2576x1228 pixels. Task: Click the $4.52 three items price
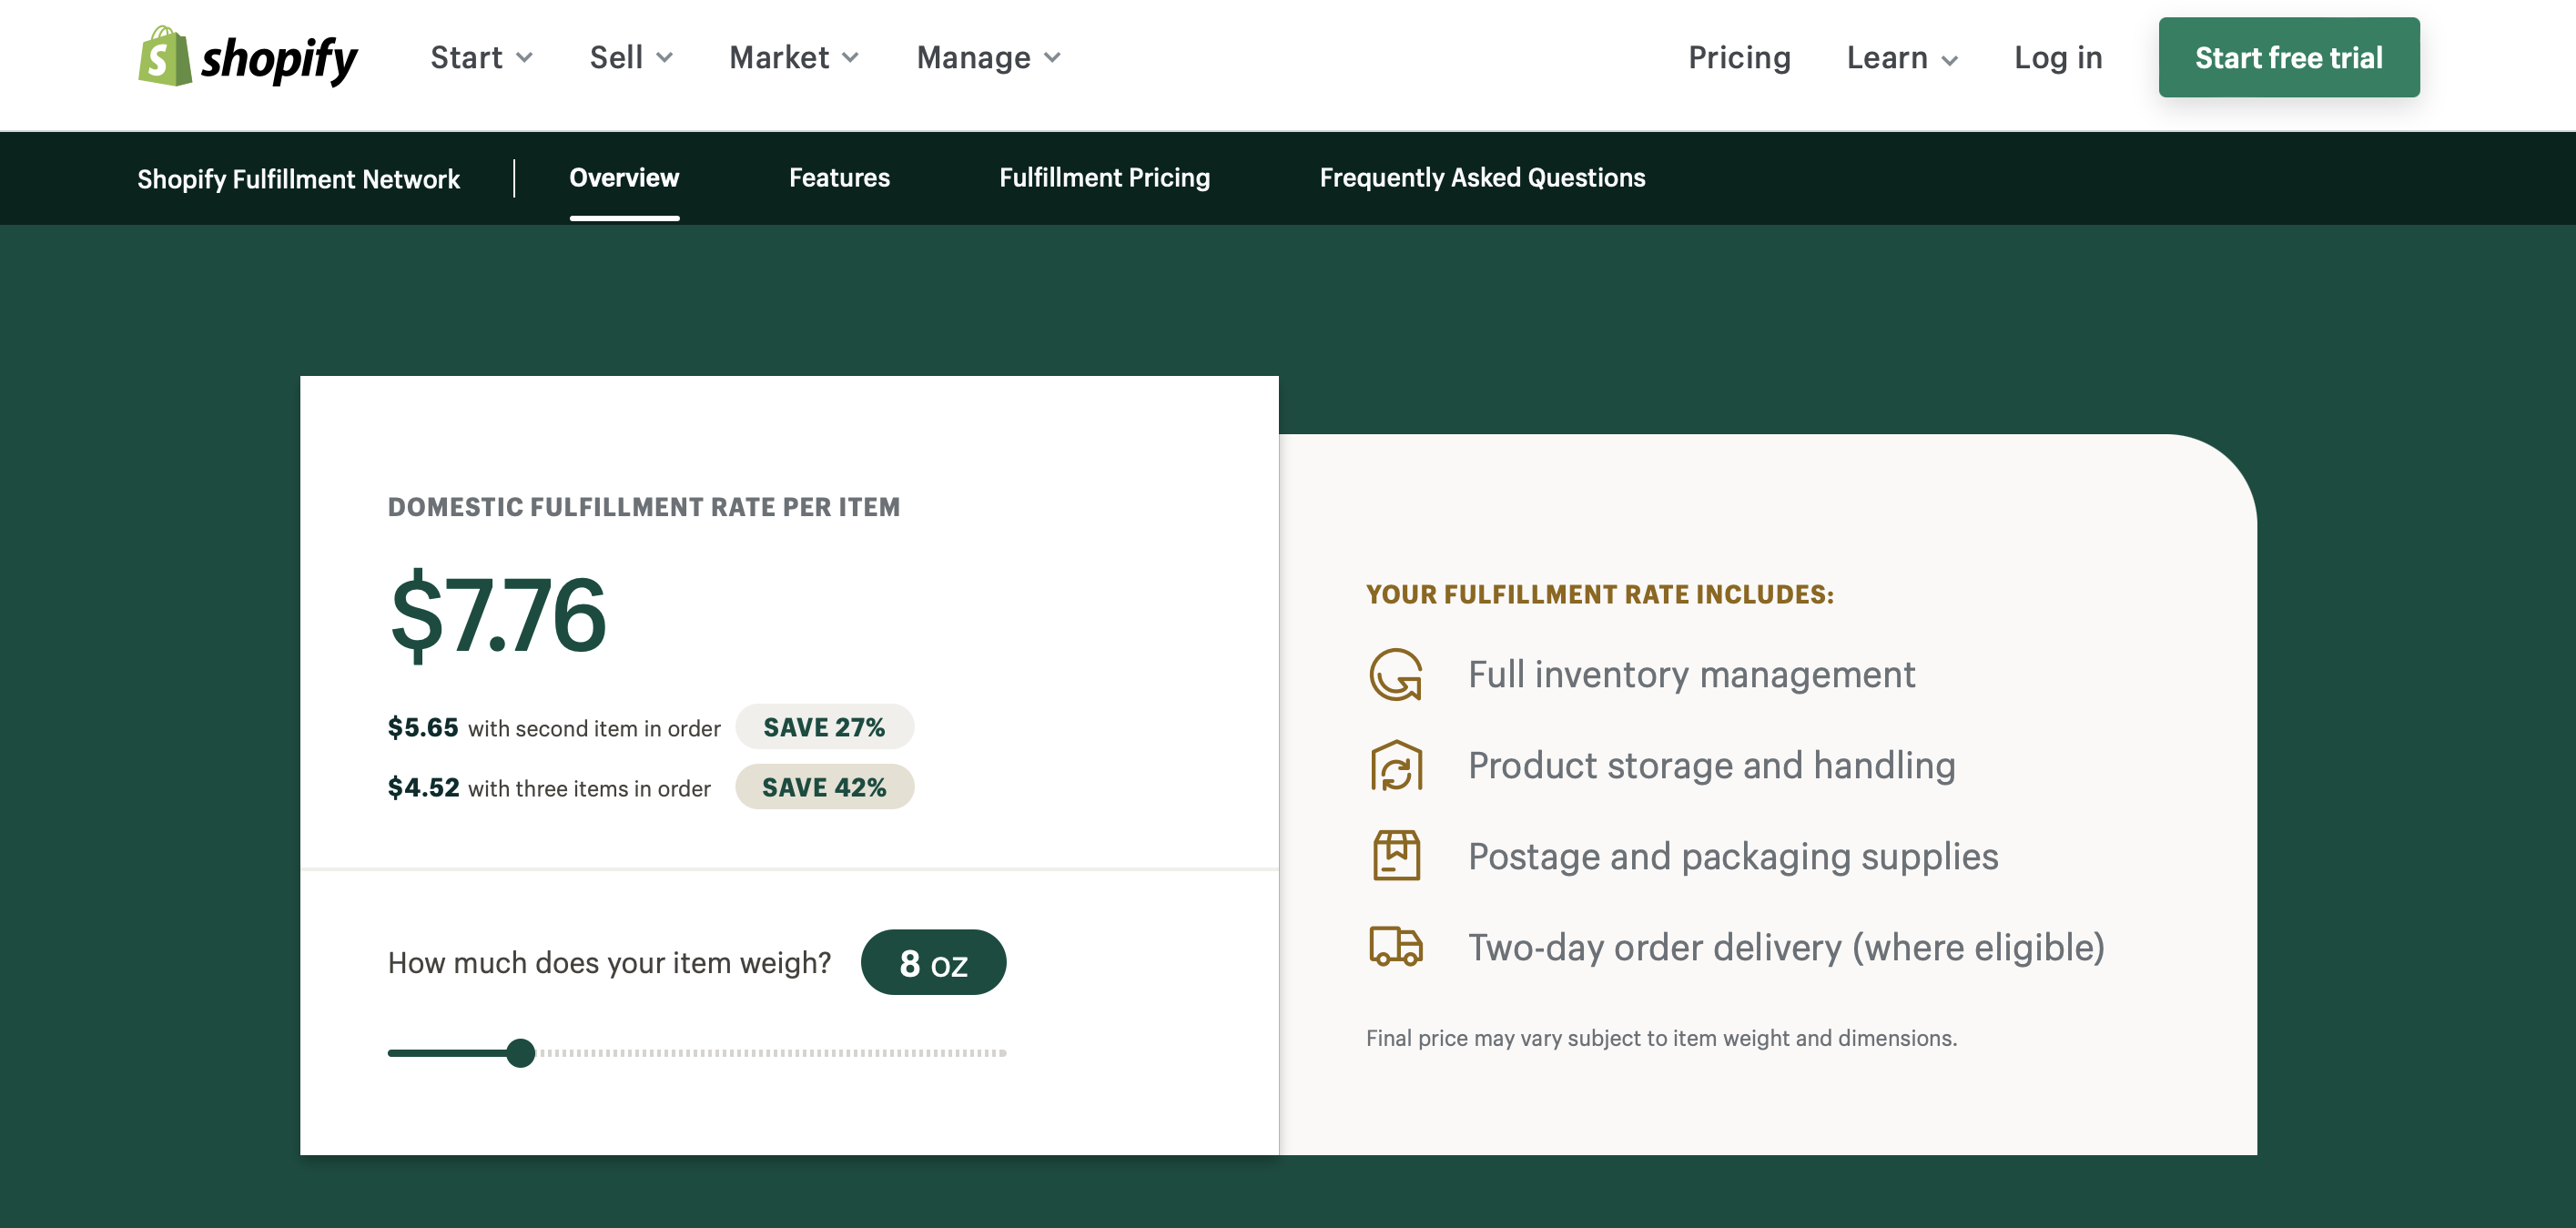423,787
